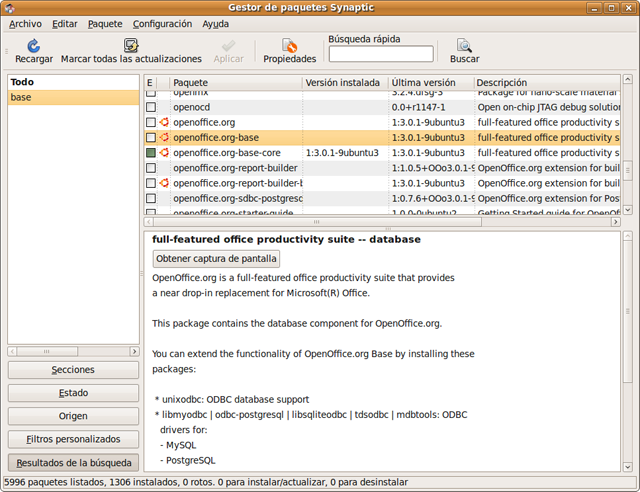Image resolution: width=640 pixels, height=492 pixels.
Task: Open the Configuración menu
Action: pos(162,23)
